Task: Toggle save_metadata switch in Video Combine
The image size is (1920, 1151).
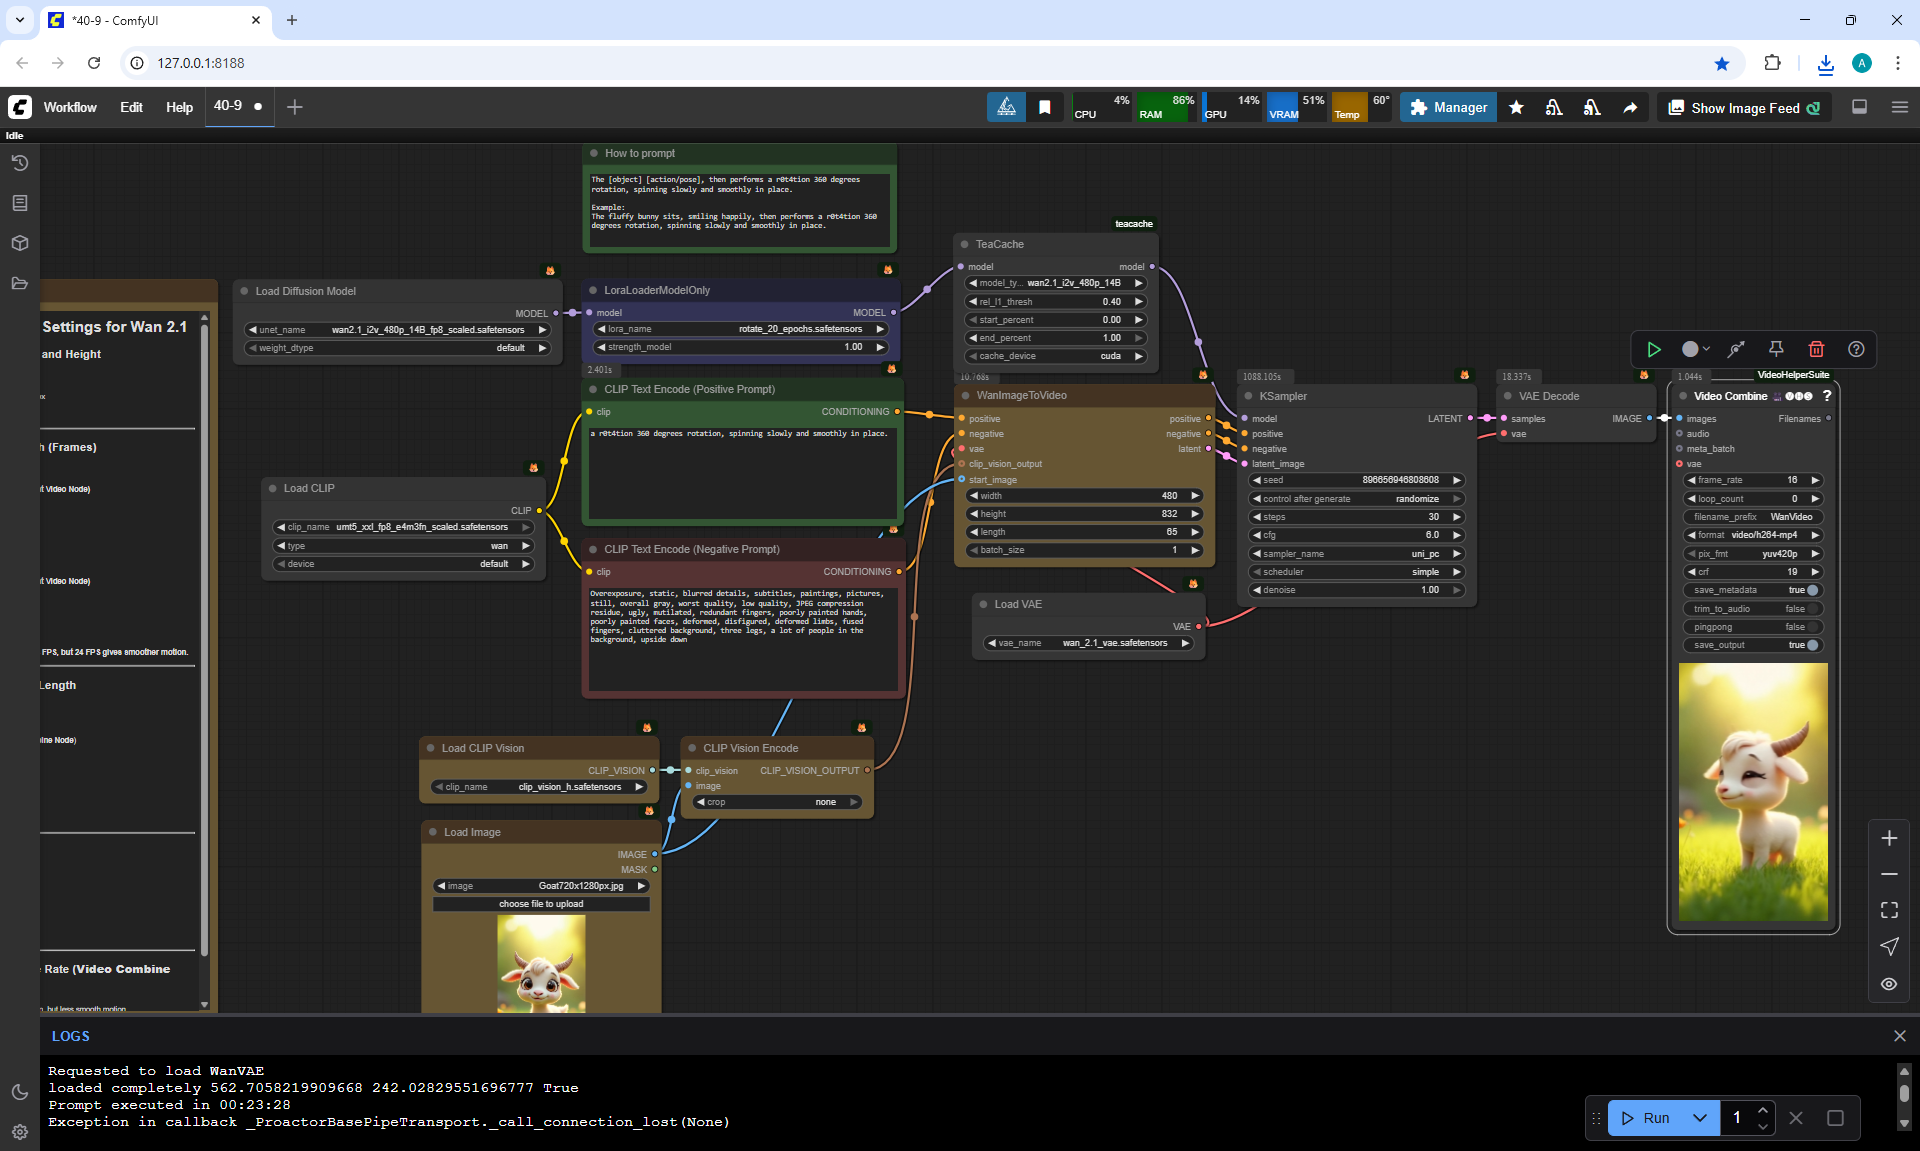Action: [x=1812, y=590]
